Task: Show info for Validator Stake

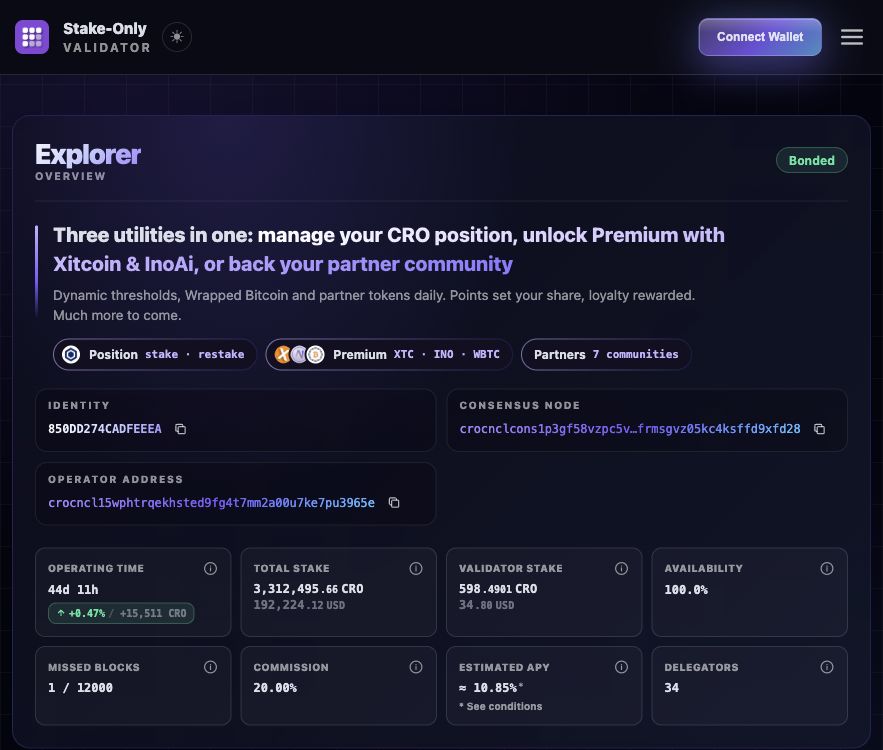Action: tap(621, 568)
